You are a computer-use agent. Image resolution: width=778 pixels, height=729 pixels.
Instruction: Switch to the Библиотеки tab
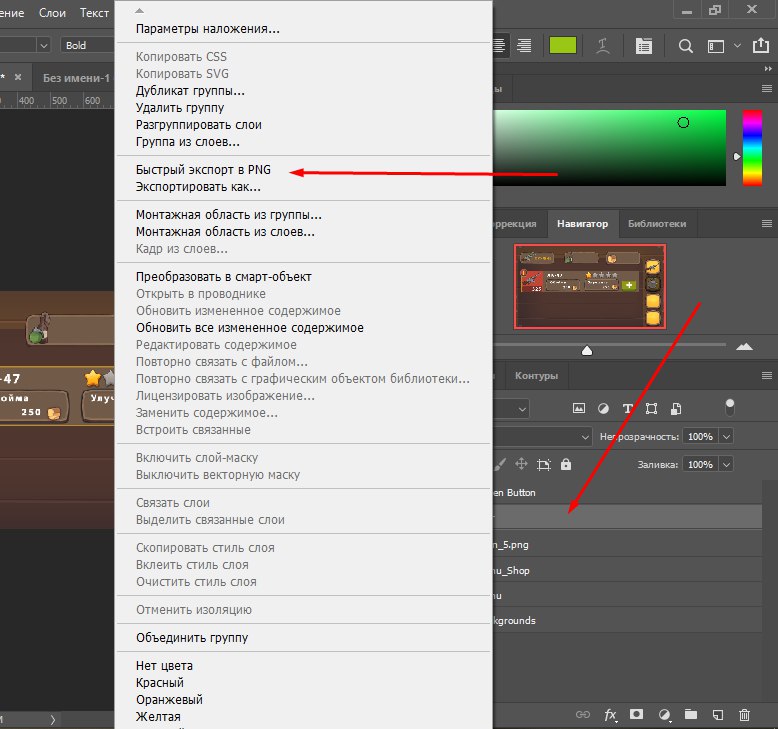click(x=657, y=224)
